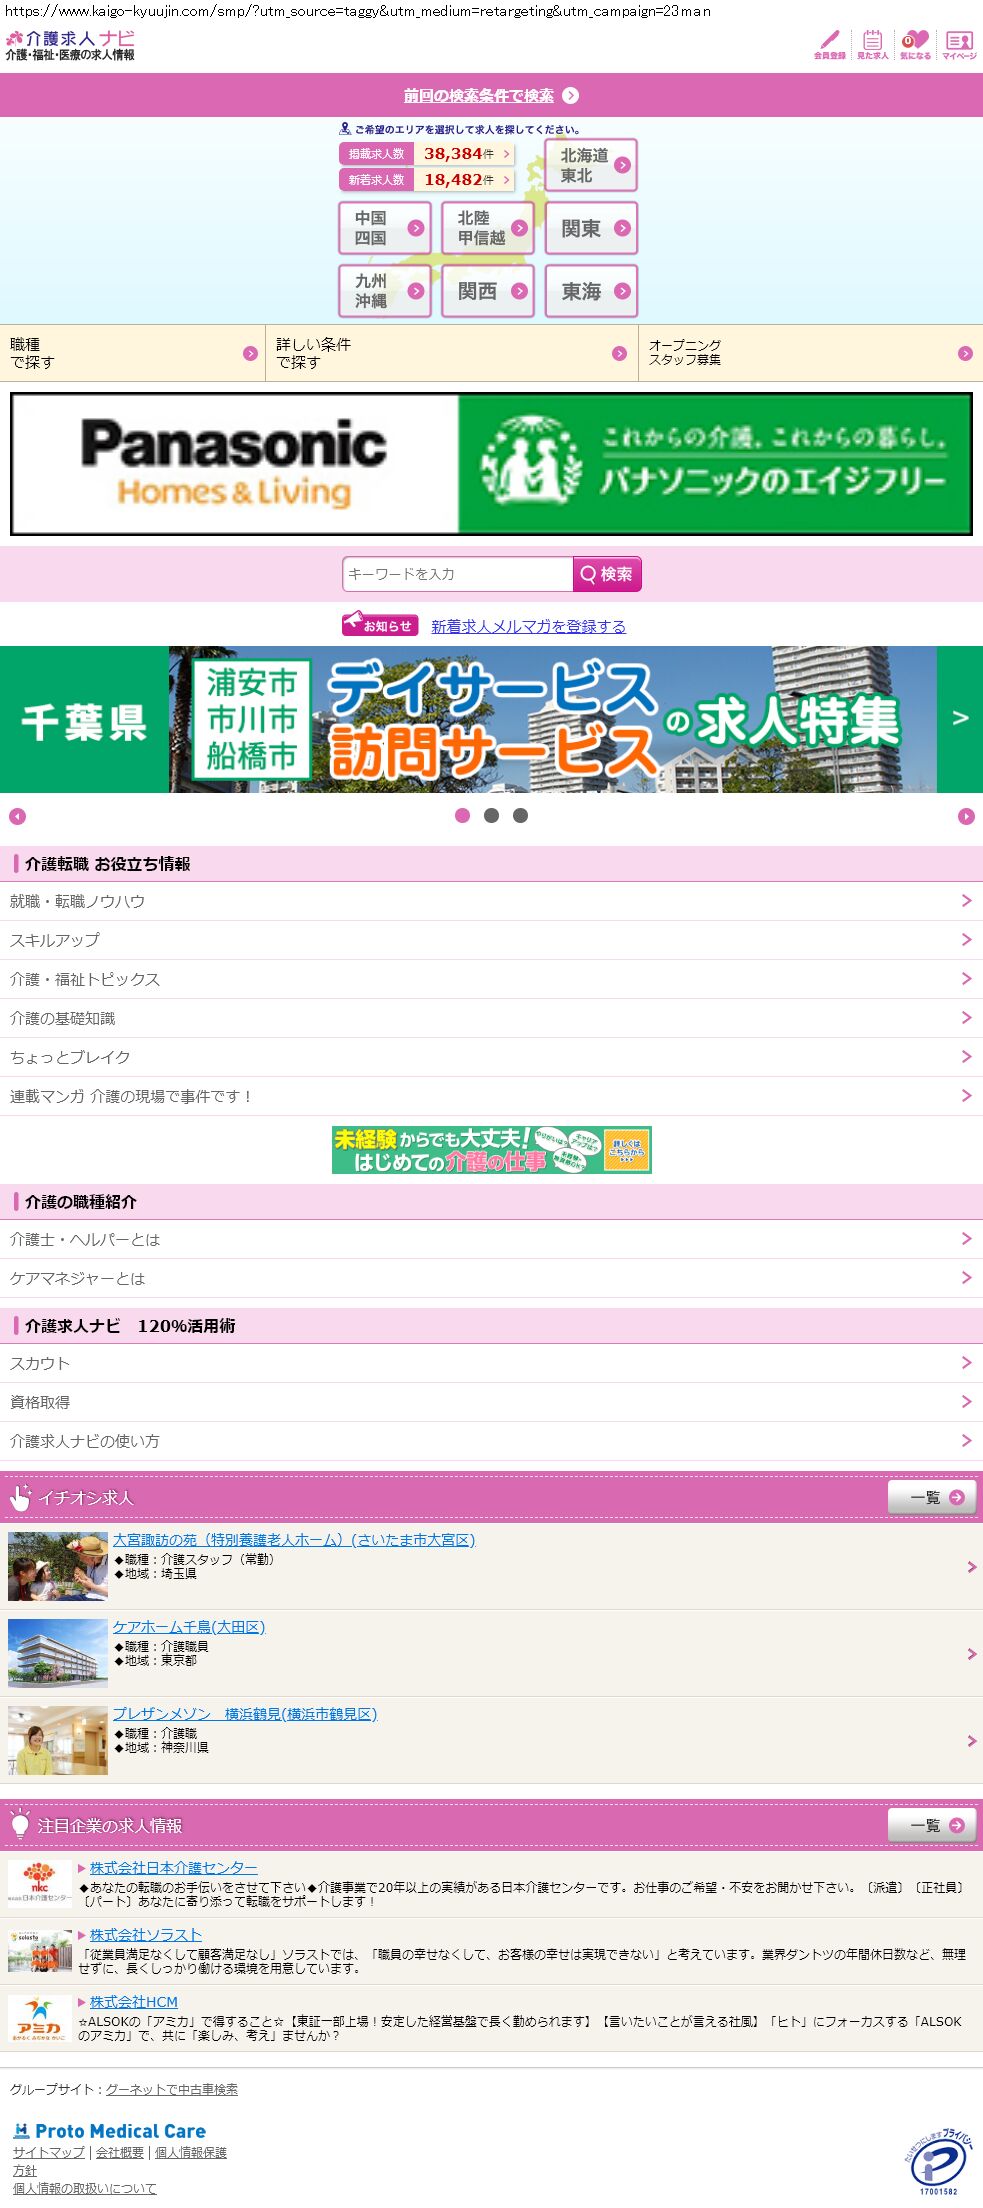Viewport: 983px width, 2208px height.
Task: Open the 見た求人 history icon
Action: 872,44
